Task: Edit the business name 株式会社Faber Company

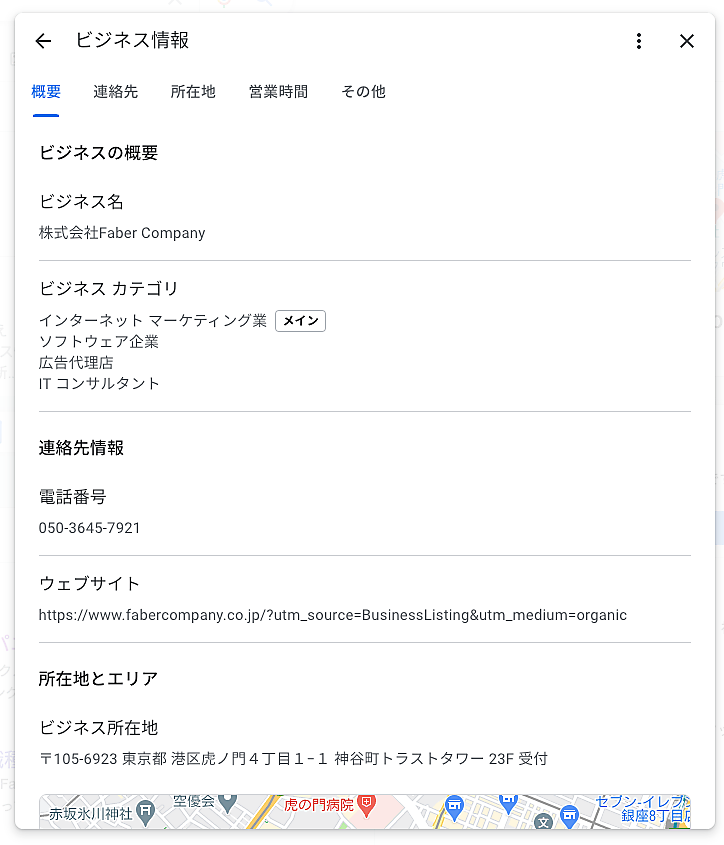Action: [x=122, y=233]
